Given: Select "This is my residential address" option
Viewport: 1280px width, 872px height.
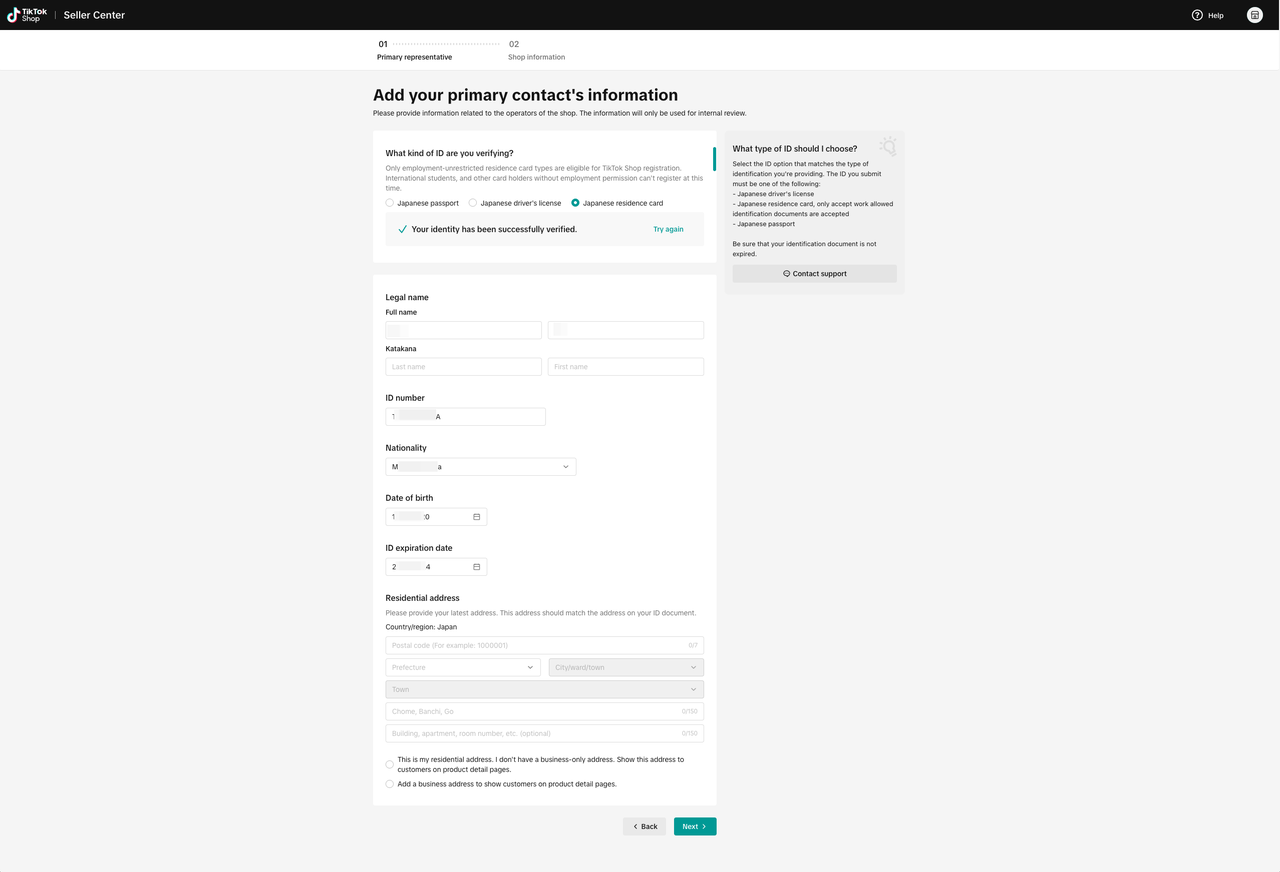Looking at the screenshot, I should pos(390,764).
